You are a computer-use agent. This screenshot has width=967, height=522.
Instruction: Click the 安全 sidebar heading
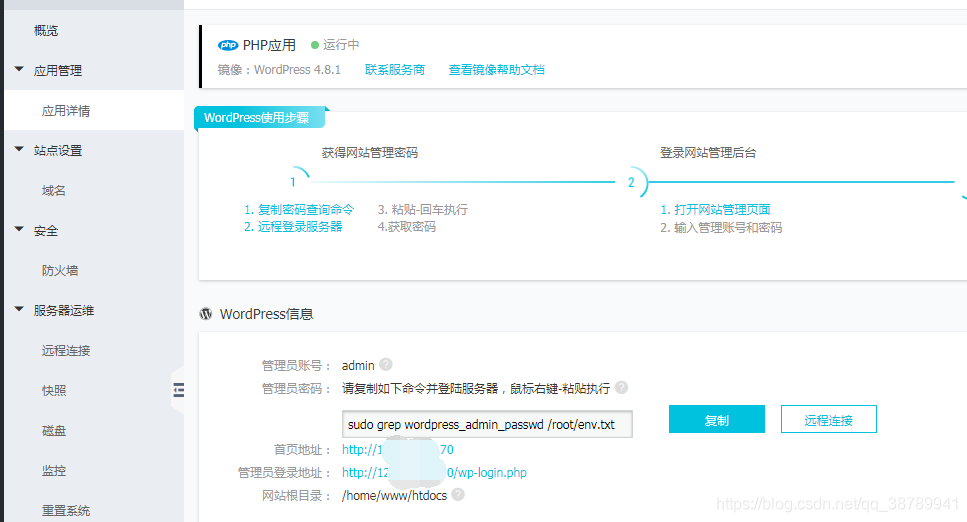coord(46,231)
